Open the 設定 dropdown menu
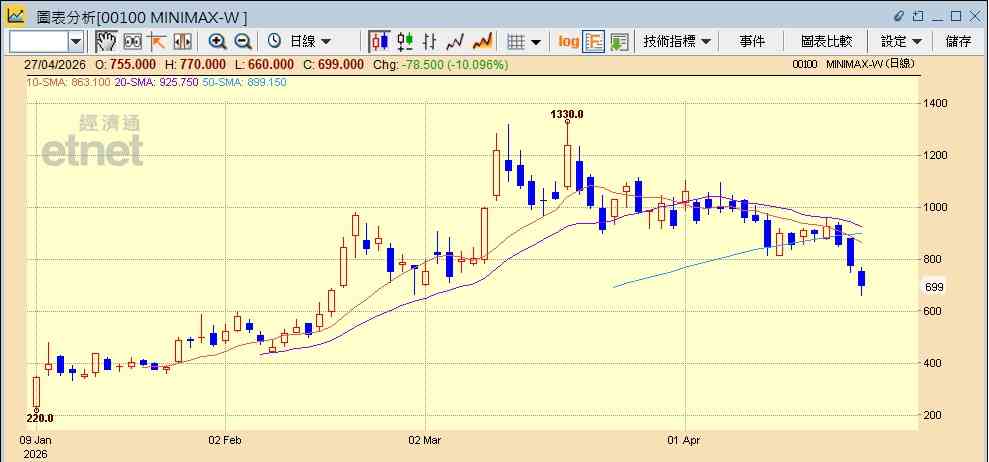This screenshot has width=989, height=462. pyautogui.click(x=901, y=42)
